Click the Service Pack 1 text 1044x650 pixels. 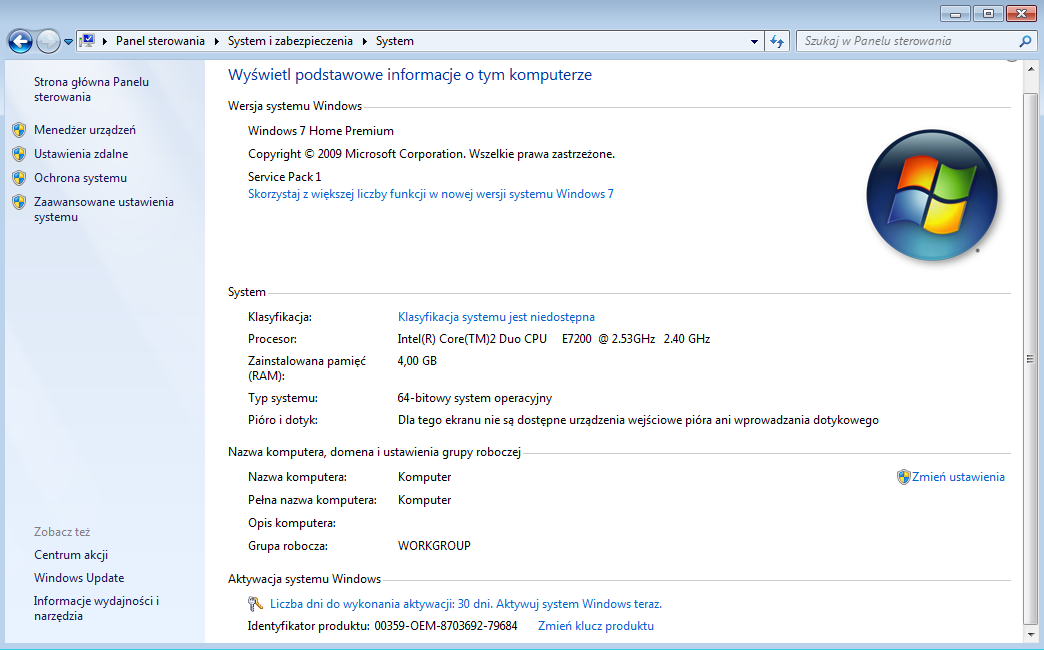click(x=284, y=176)
